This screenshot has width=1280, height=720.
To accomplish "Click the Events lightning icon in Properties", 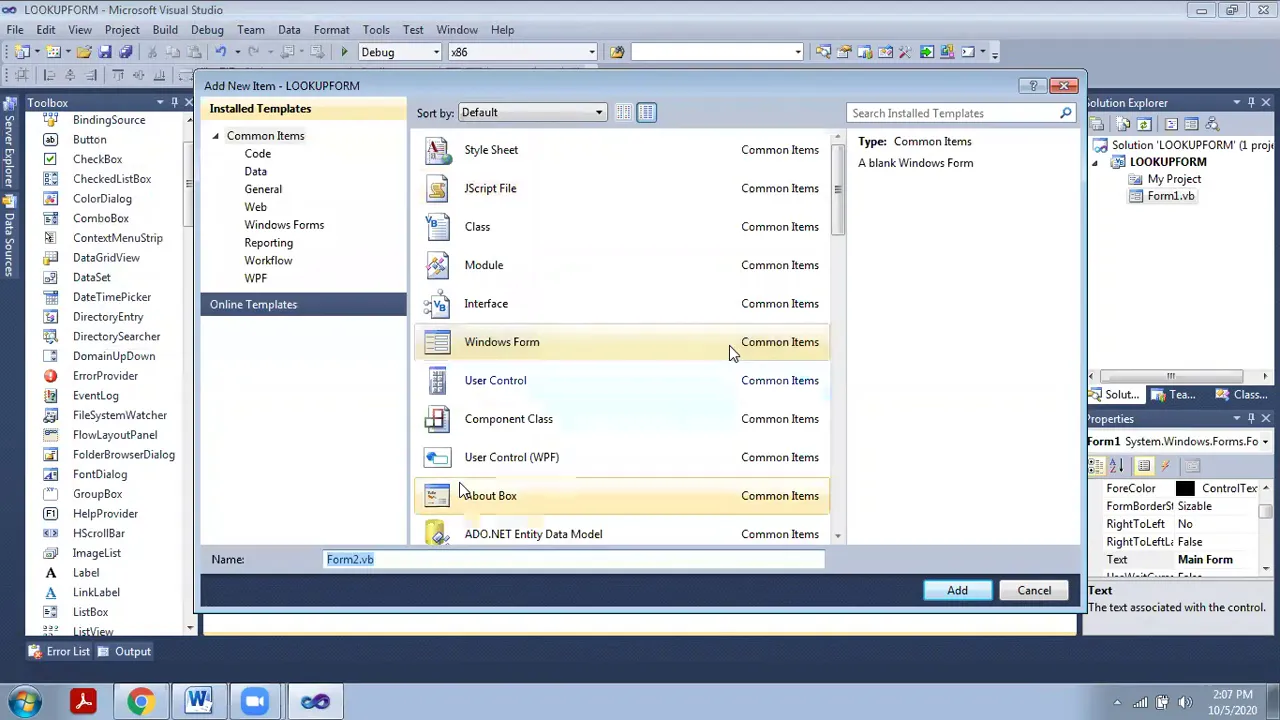I will pos(1166,466).
